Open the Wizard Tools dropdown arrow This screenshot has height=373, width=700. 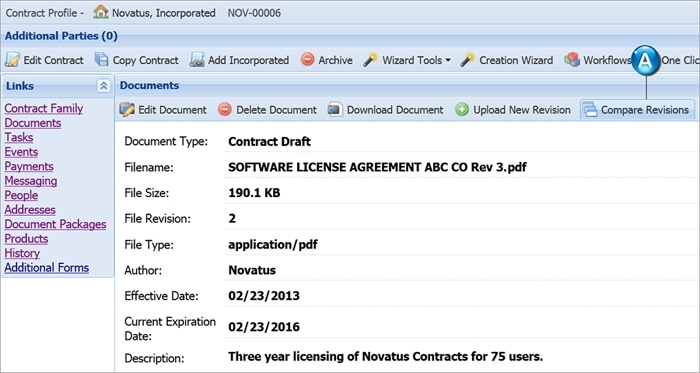point(448,60)
